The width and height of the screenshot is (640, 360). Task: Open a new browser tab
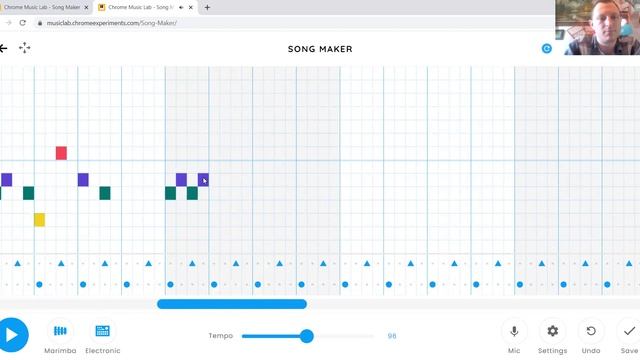coord(207,7)
